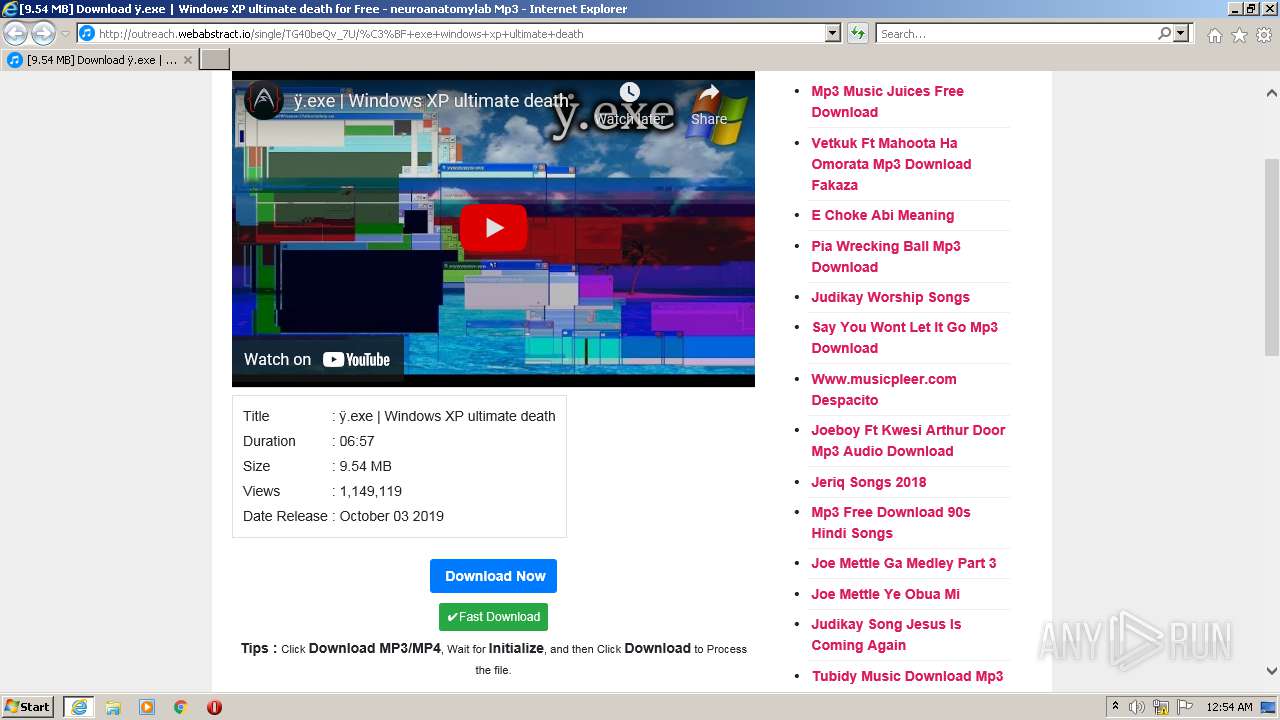Click the volume speaker tray icon
Screen dimensions: 1280x720
1137,707
